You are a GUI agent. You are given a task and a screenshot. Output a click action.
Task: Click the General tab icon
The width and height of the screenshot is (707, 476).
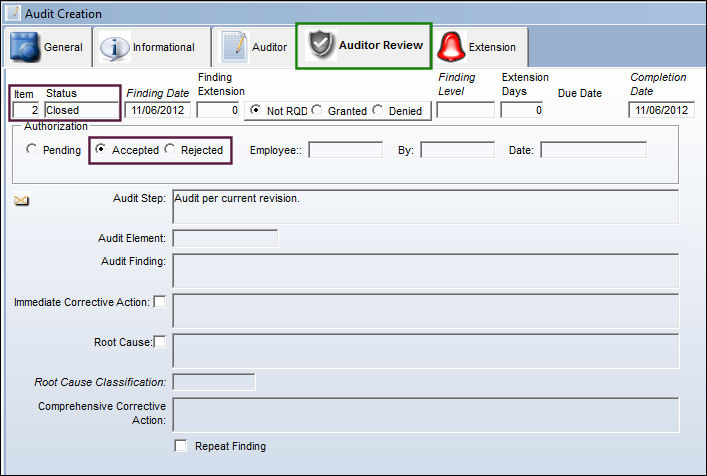(x=24, y=47)
